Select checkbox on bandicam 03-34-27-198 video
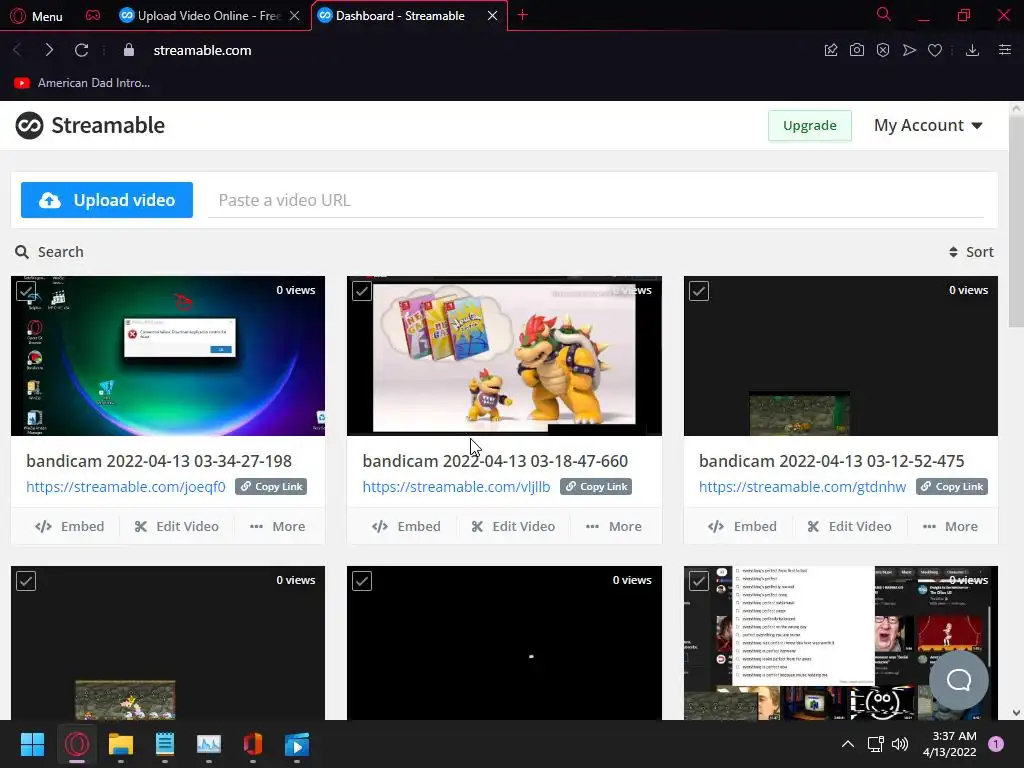This screenshot has width=1024, height=768. click(26, 291)
